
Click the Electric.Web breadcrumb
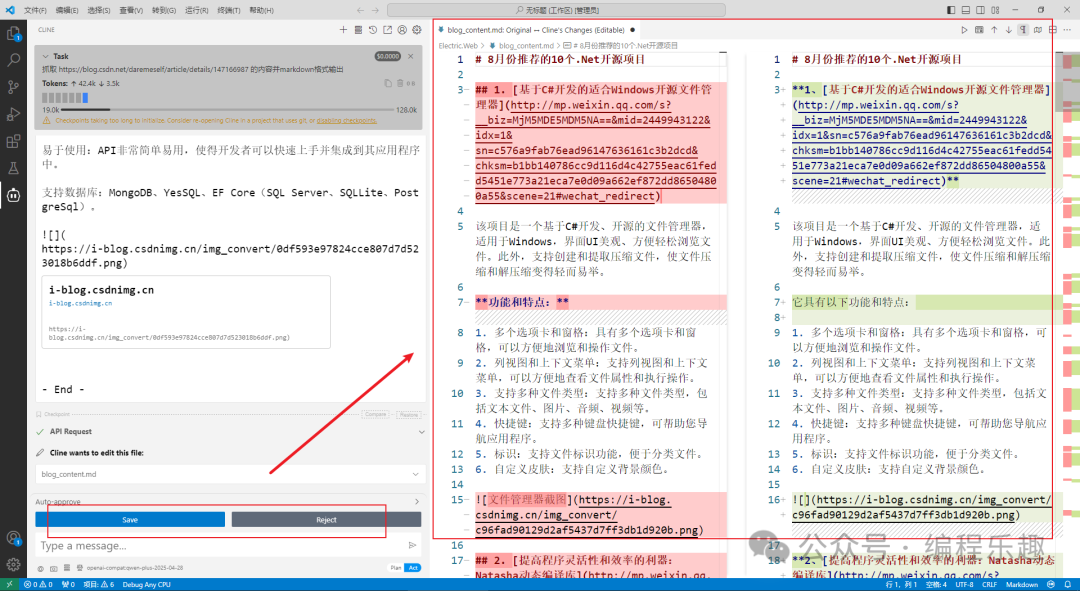pos(458,45)
